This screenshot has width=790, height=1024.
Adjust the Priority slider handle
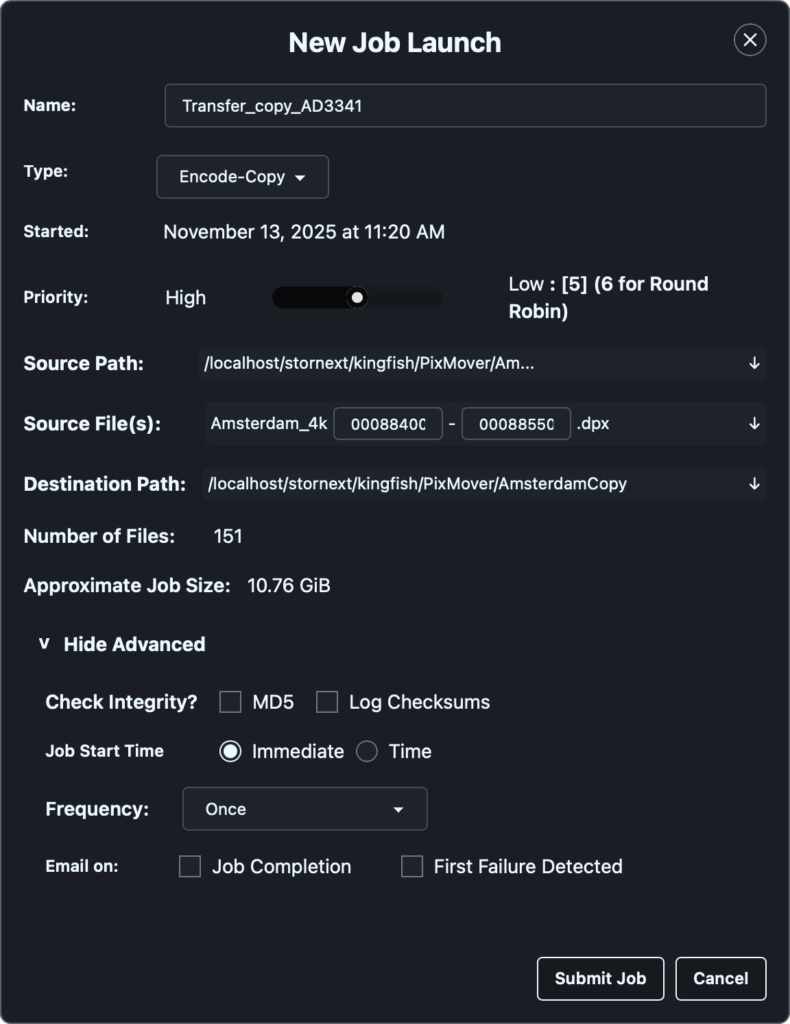click(357, 297)
